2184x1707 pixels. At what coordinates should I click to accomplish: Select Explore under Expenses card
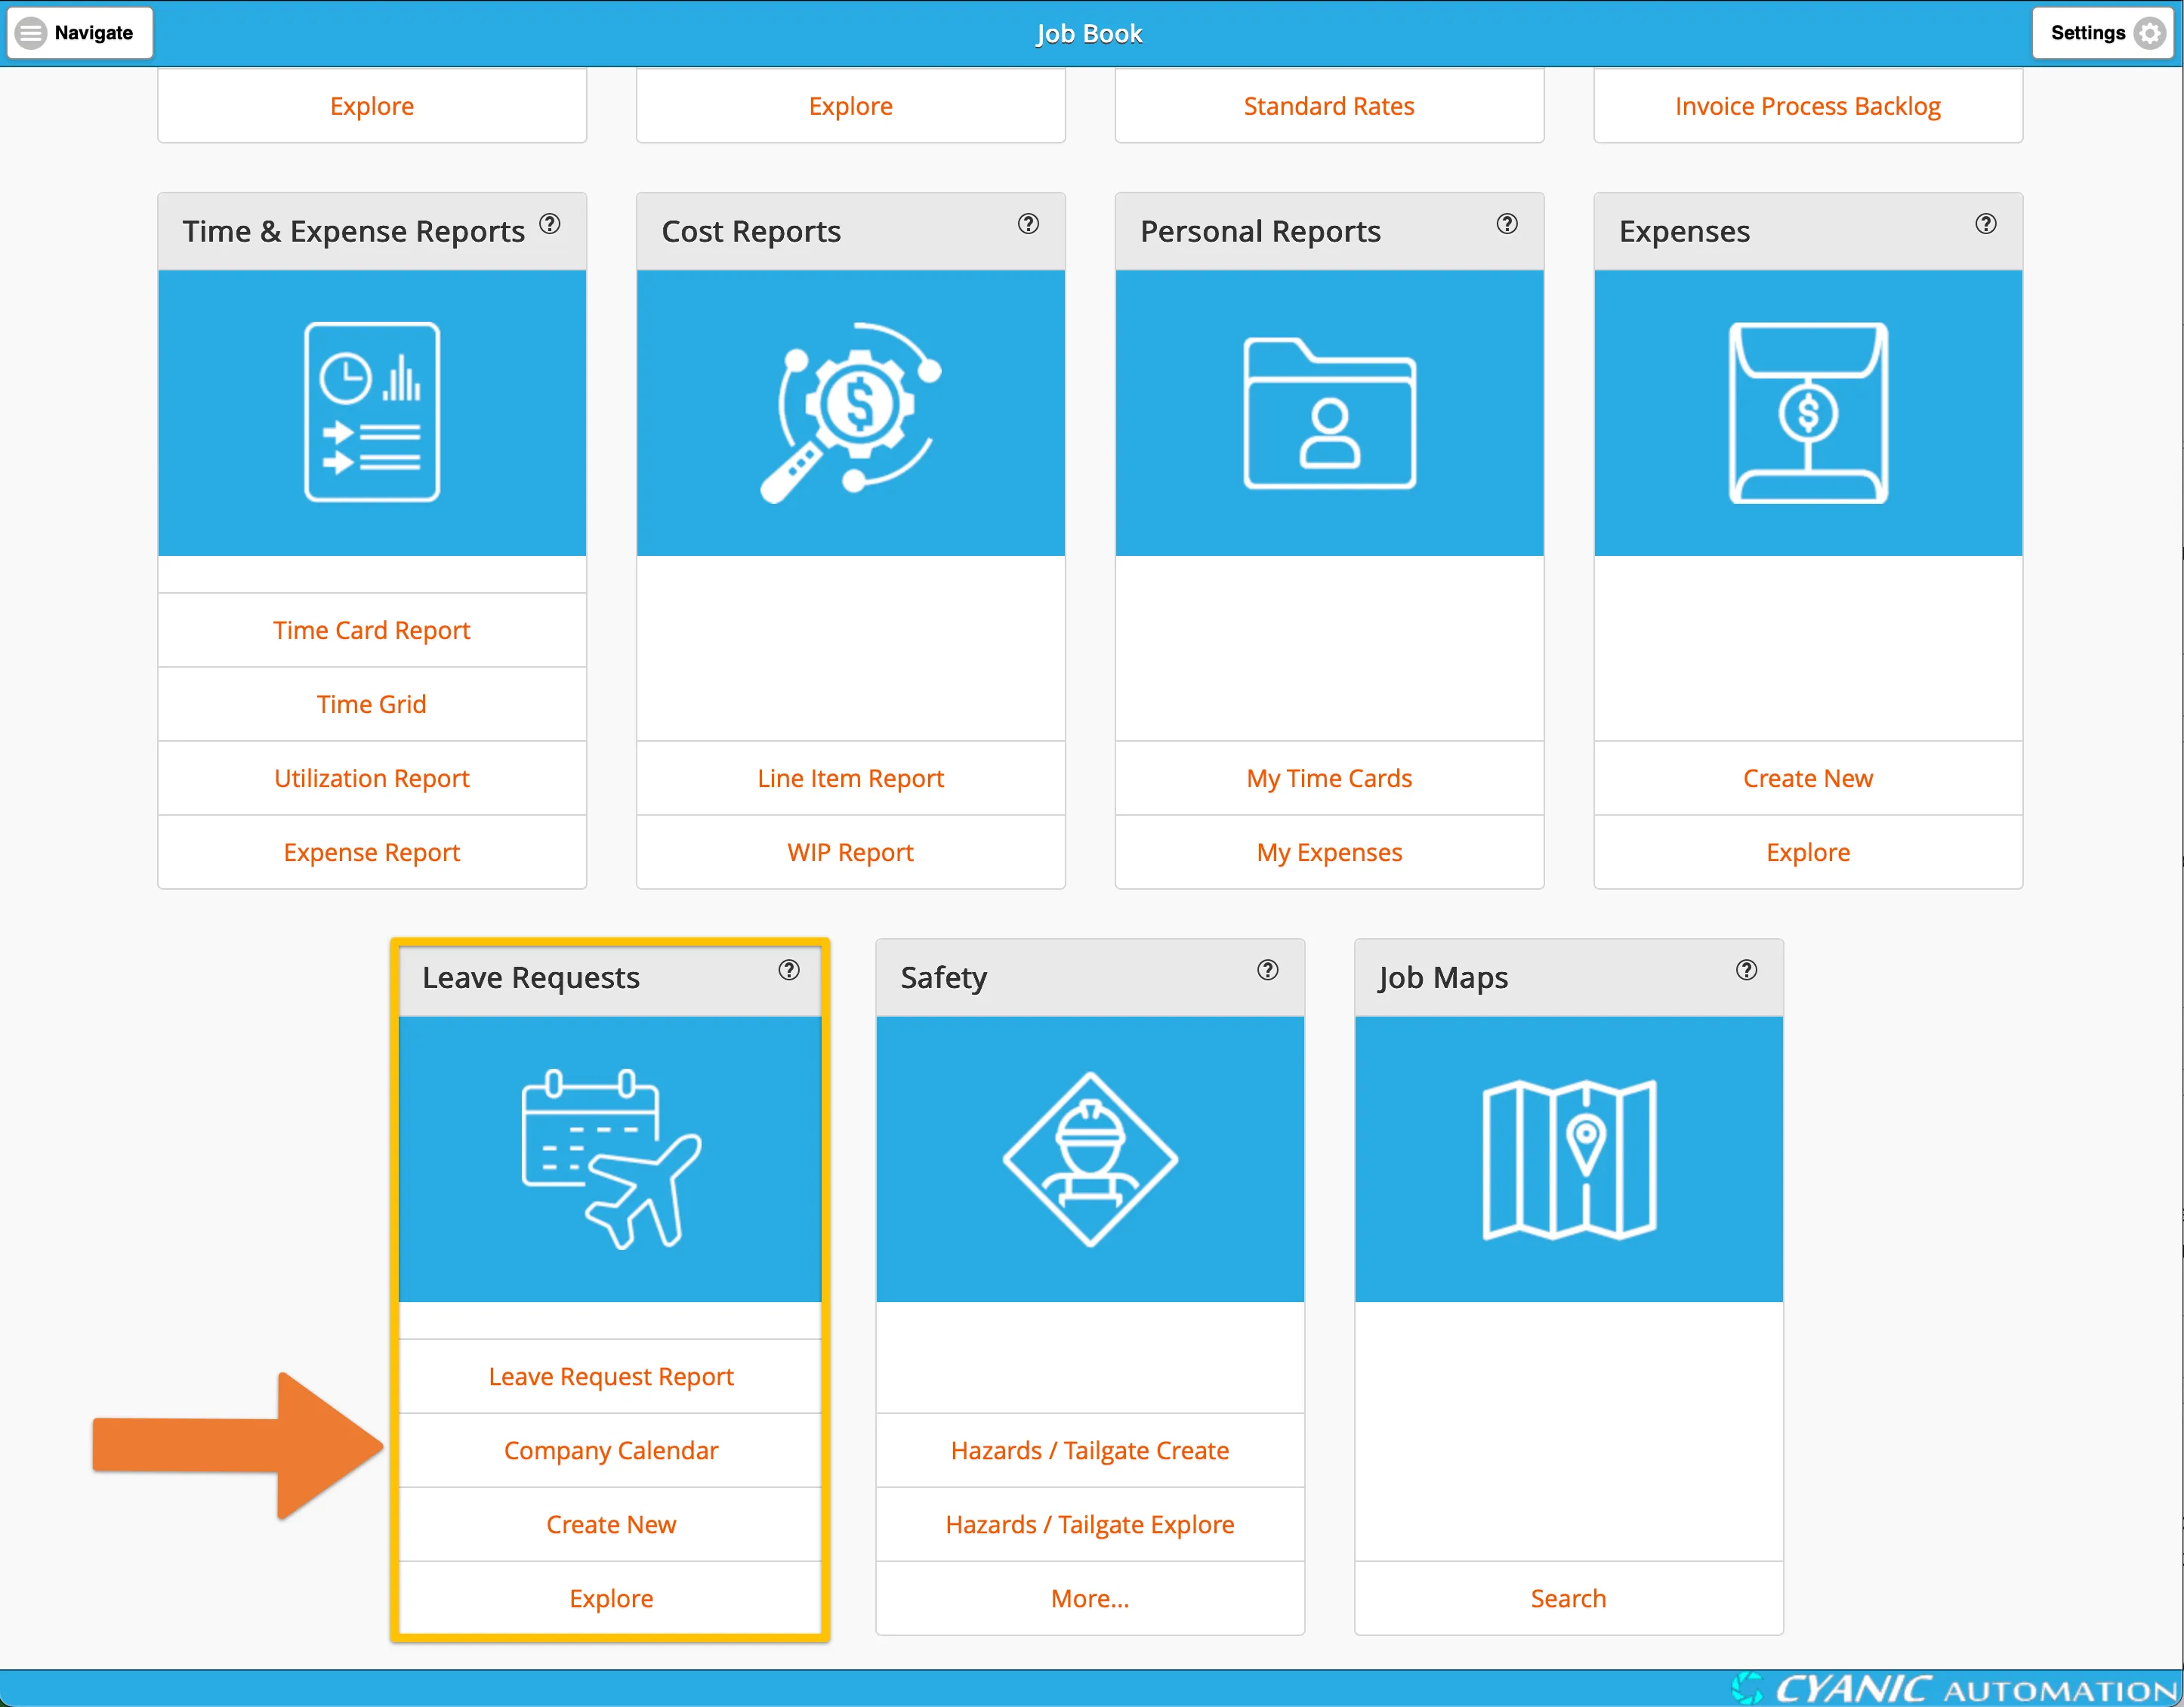pyautogui.click(x=1808, y=852)
